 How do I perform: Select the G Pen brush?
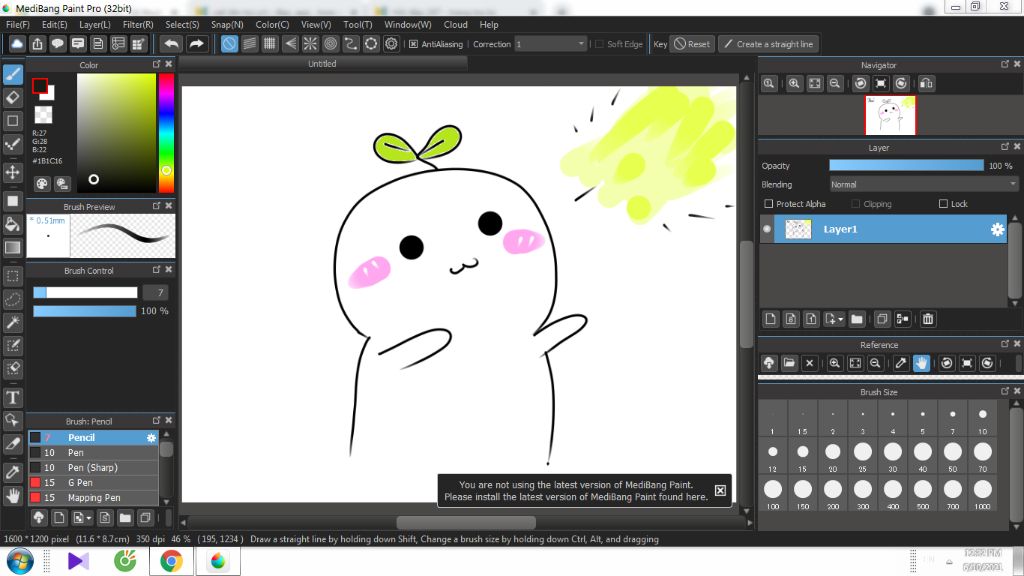tap(93, 483)
